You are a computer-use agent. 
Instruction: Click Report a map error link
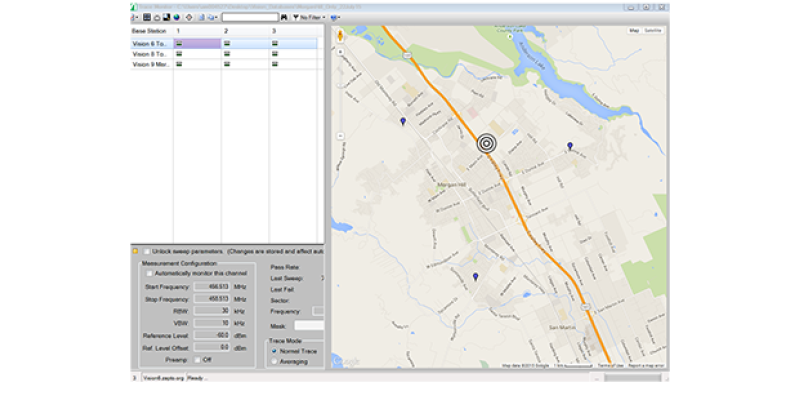tap(646, 365)
